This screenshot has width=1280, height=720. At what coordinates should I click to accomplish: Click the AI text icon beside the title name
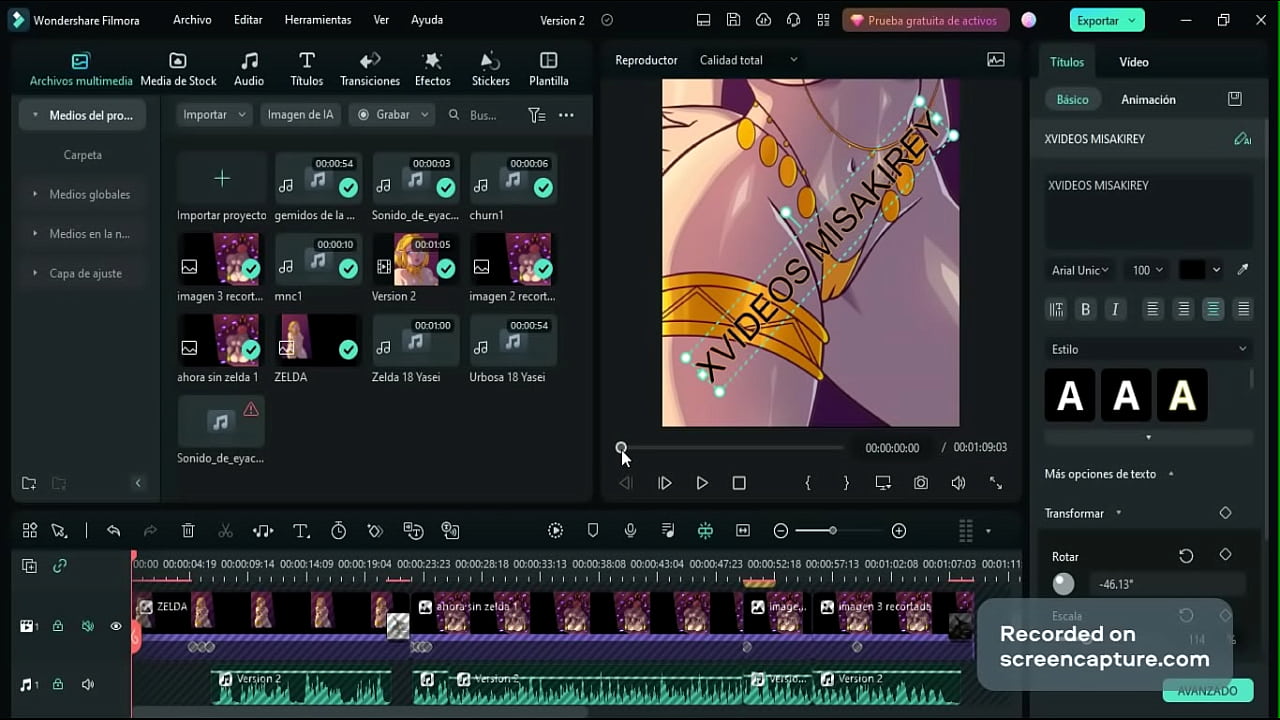point(1242,139)
